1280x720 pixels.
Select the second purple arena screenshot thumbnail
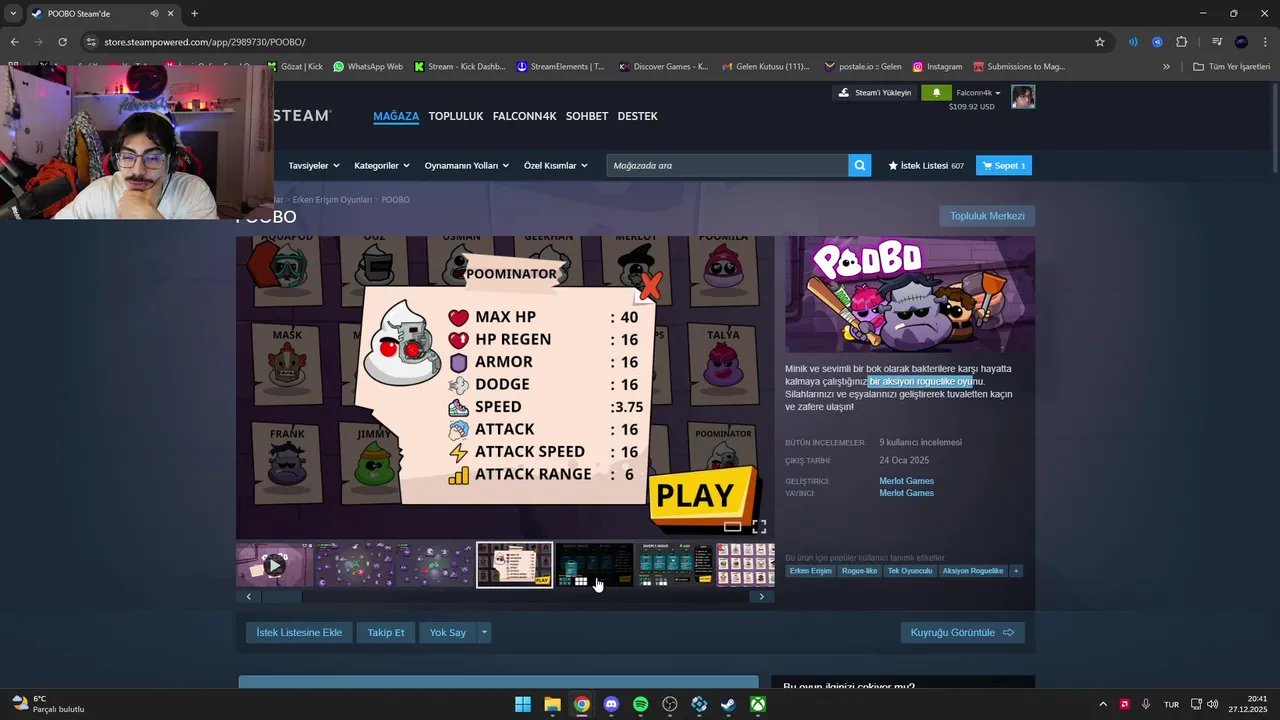tap(354, 565)
